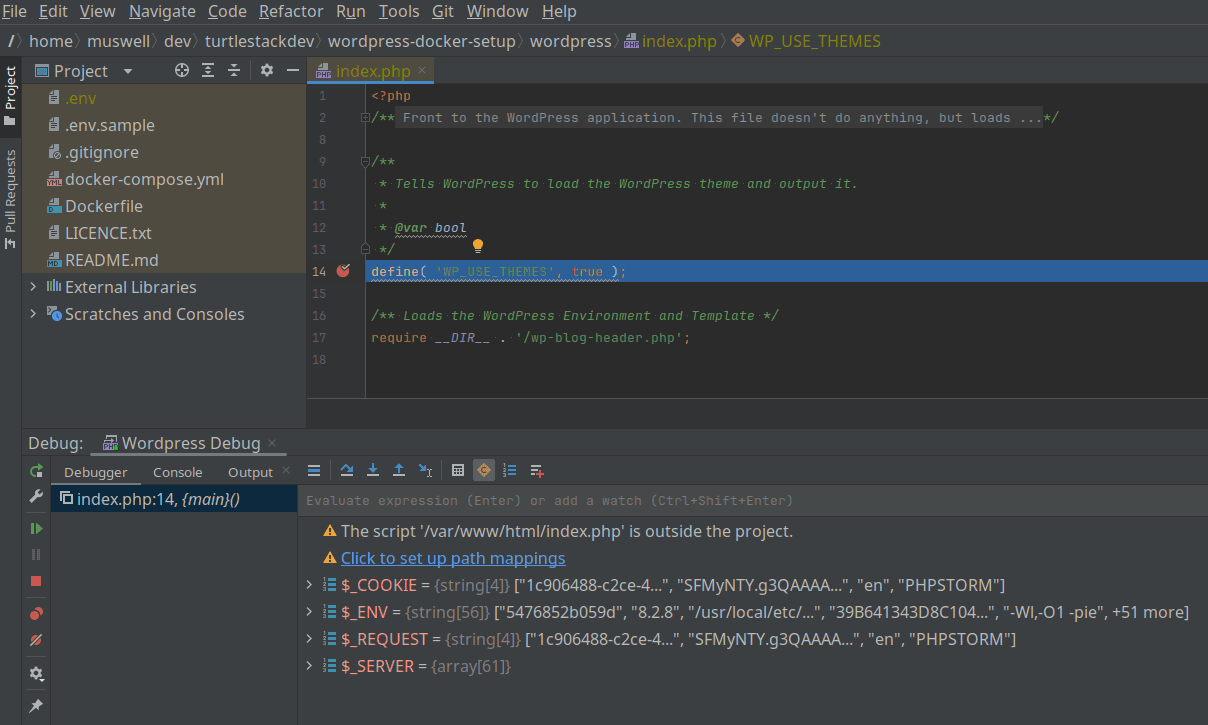
Task: Expand the $_ENV variable
Action: tap(308, 612)
